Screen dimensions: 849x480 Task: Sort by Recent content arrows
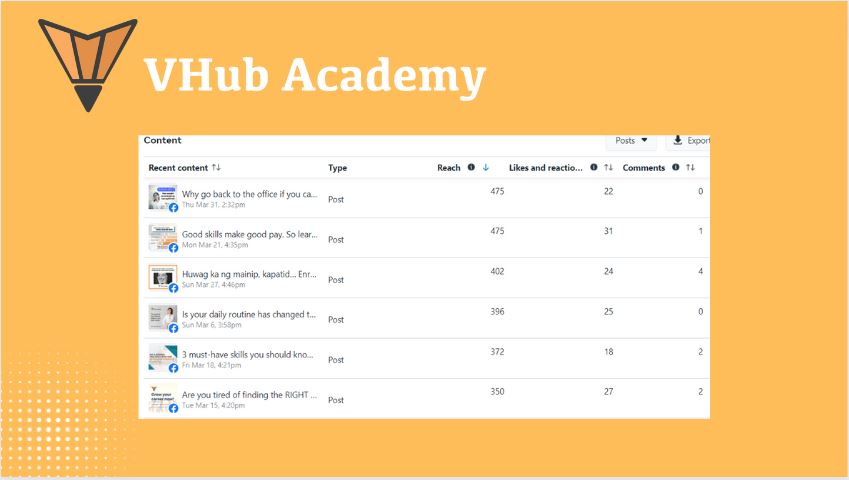coord(216,167)
